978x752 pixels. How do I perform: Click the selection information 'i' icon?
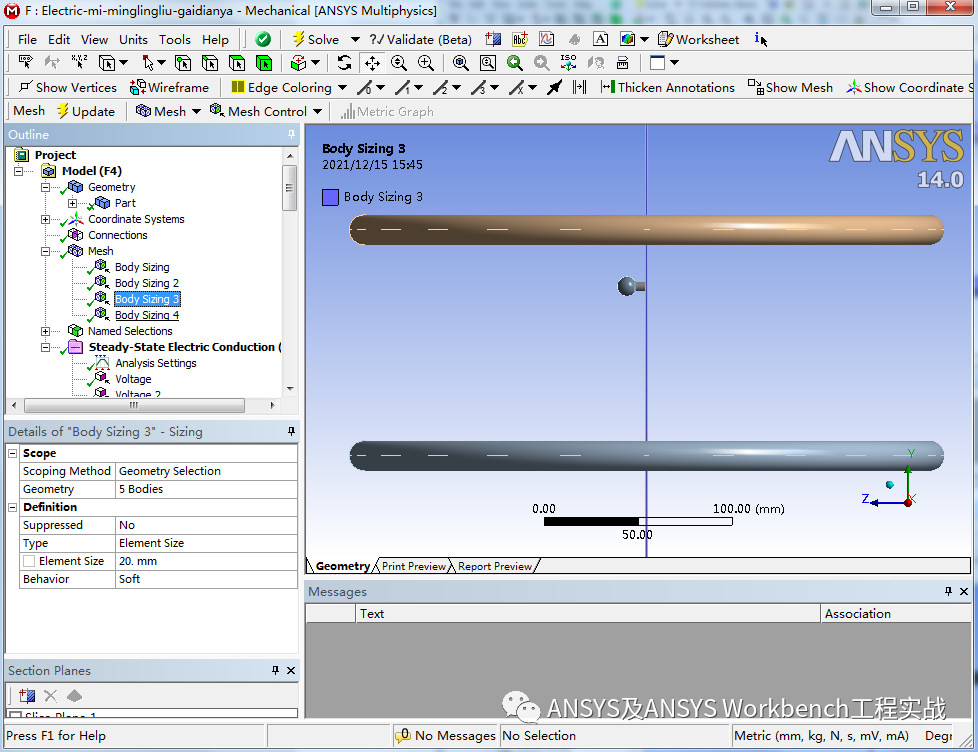760,39
